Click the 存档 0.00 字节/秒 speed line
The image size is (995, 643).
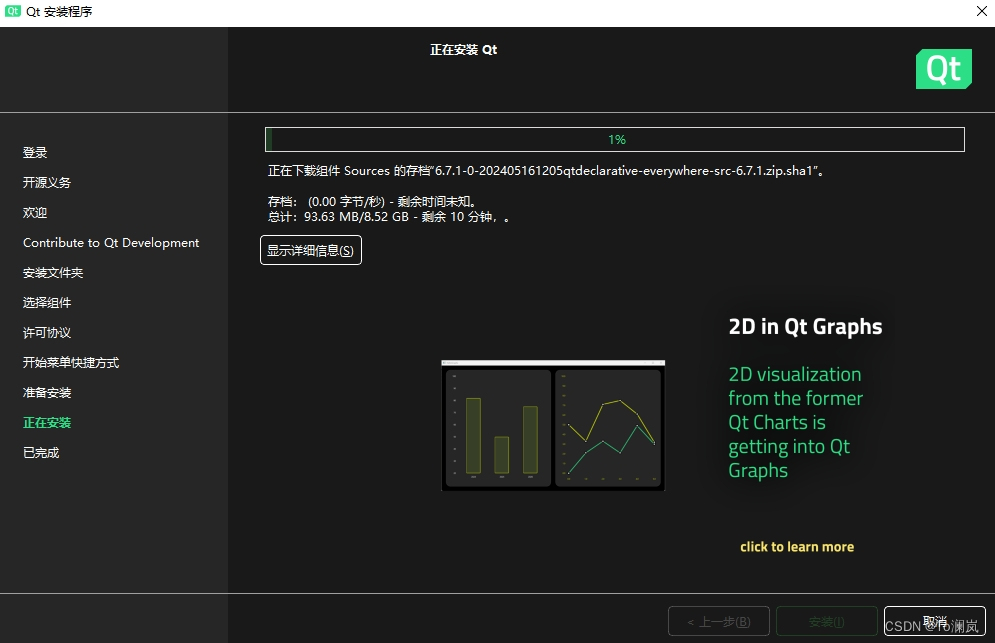[x=372, y=201]
